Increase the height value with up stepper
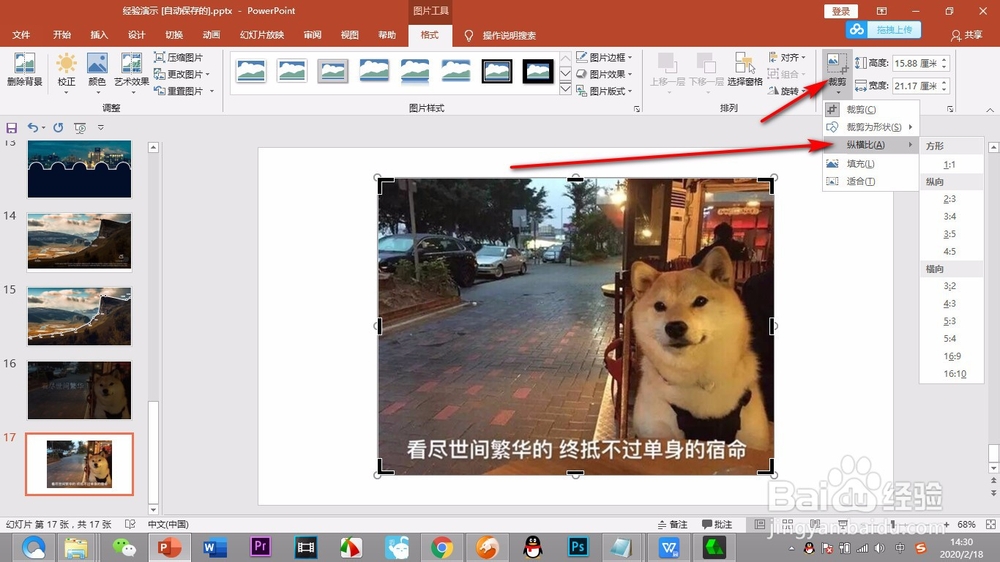 [945, 59]
